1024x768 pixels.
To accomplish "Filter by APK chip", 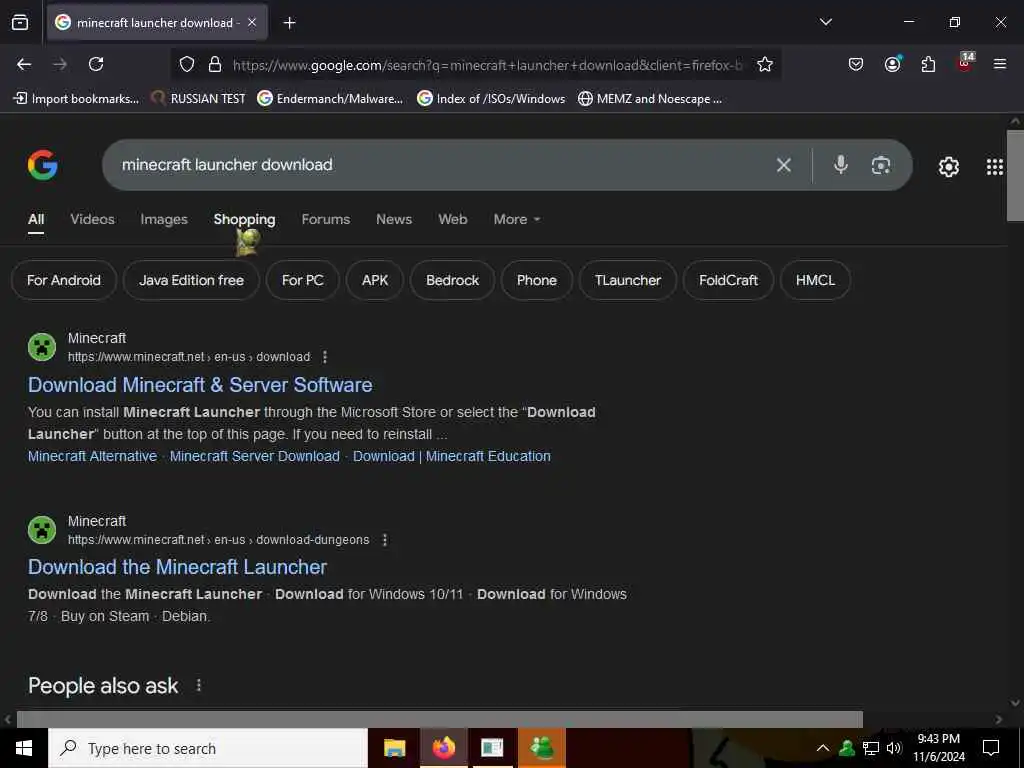I will tap(375, 280).
